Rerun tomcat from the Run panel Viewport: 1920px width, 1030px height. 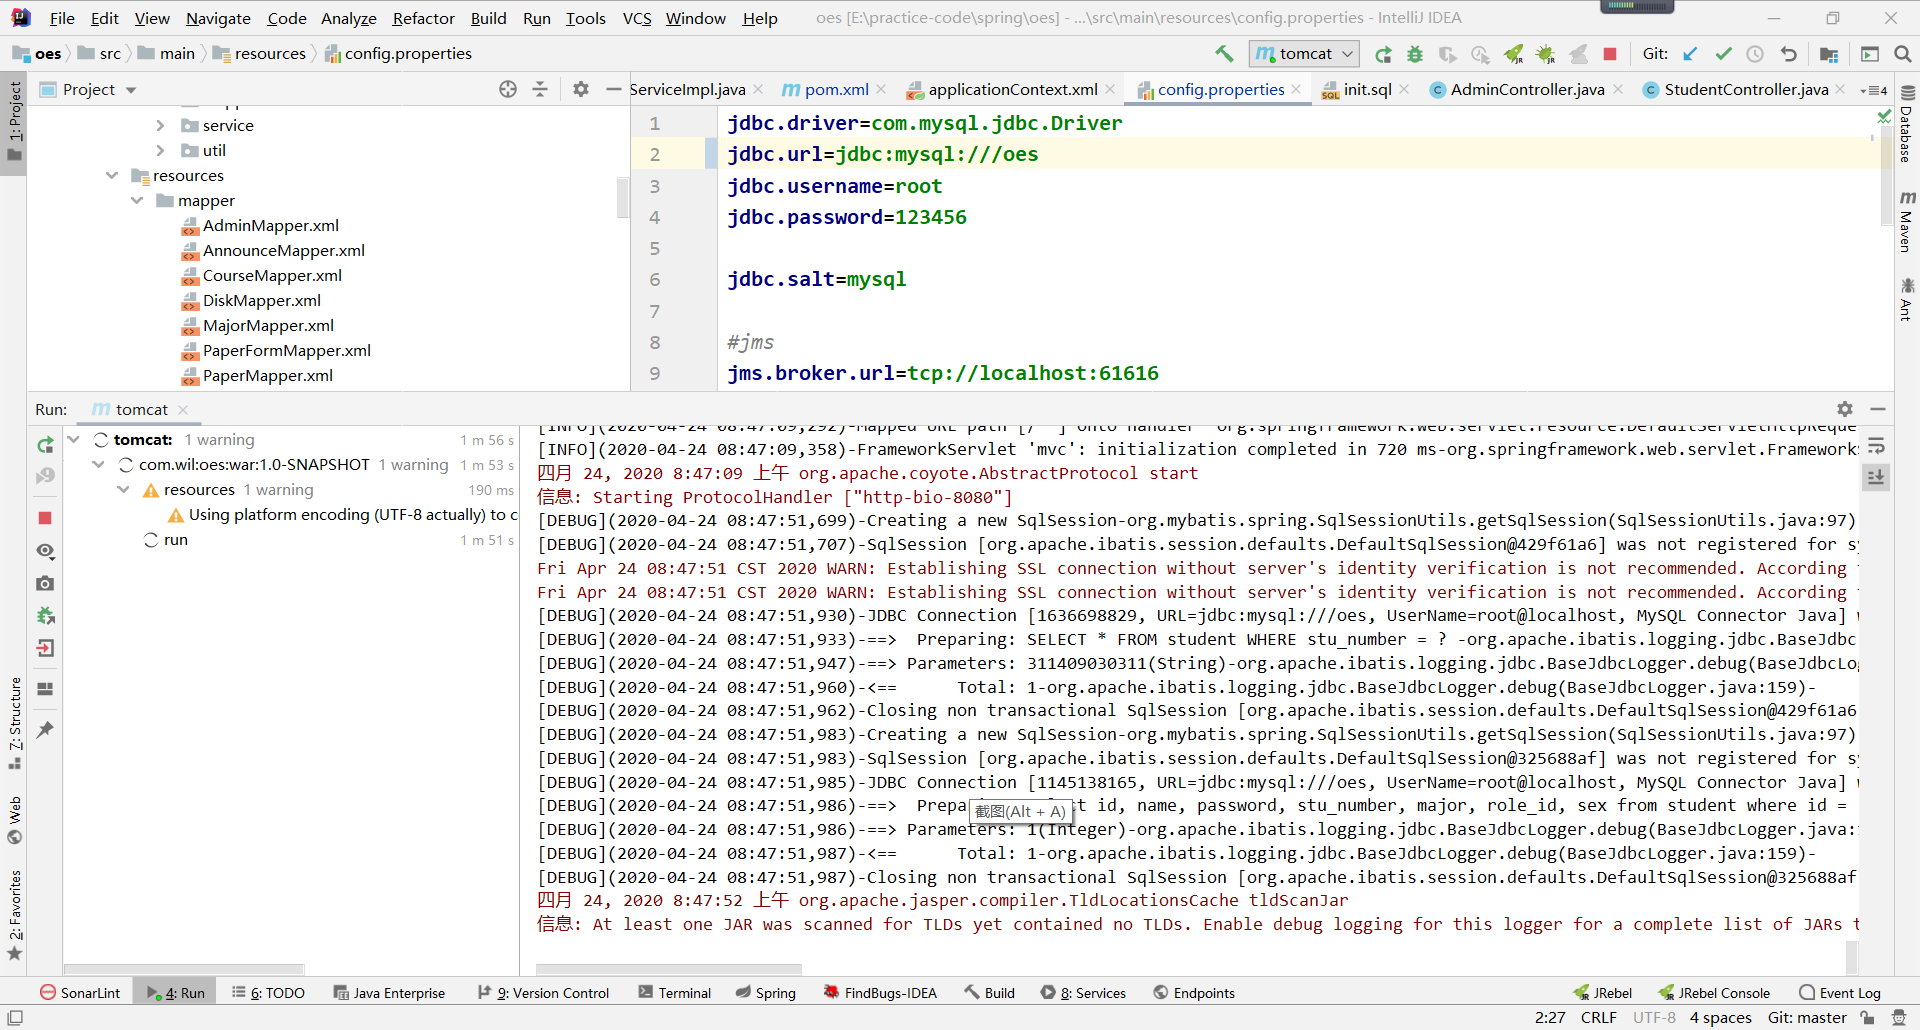click(x=45, y=444)
